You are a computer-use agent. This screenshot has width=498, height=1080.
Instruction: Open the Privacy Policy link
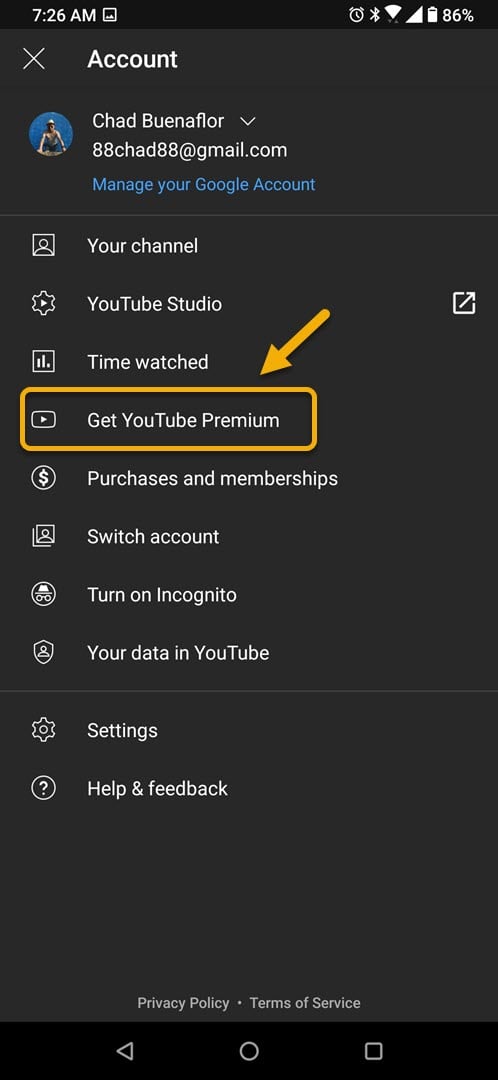click(x=183, y=1003)
